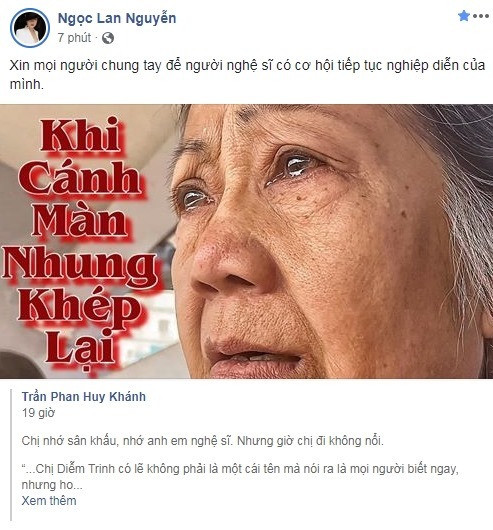The height and width of the screenshot is (530, 493).
Task: Open Ngọc Lan Nguyễn's profile picture
Action: coord(30,28)
